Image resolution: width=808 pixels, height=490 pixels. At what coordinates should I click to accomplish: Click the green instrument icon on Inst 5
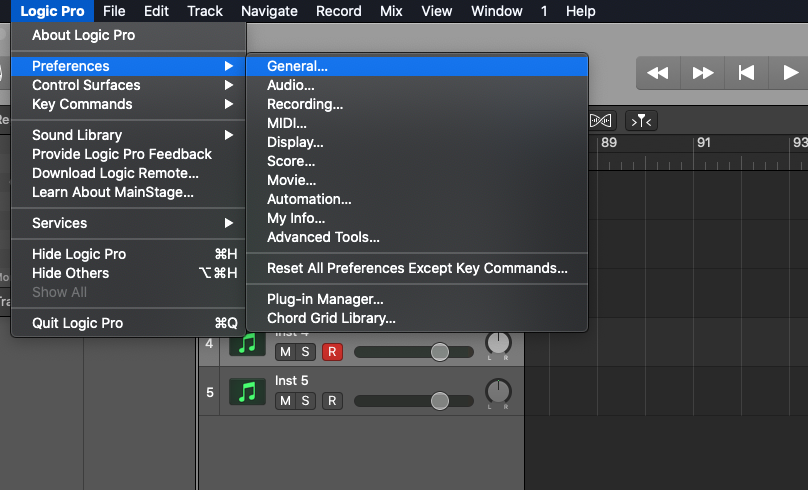247,392
